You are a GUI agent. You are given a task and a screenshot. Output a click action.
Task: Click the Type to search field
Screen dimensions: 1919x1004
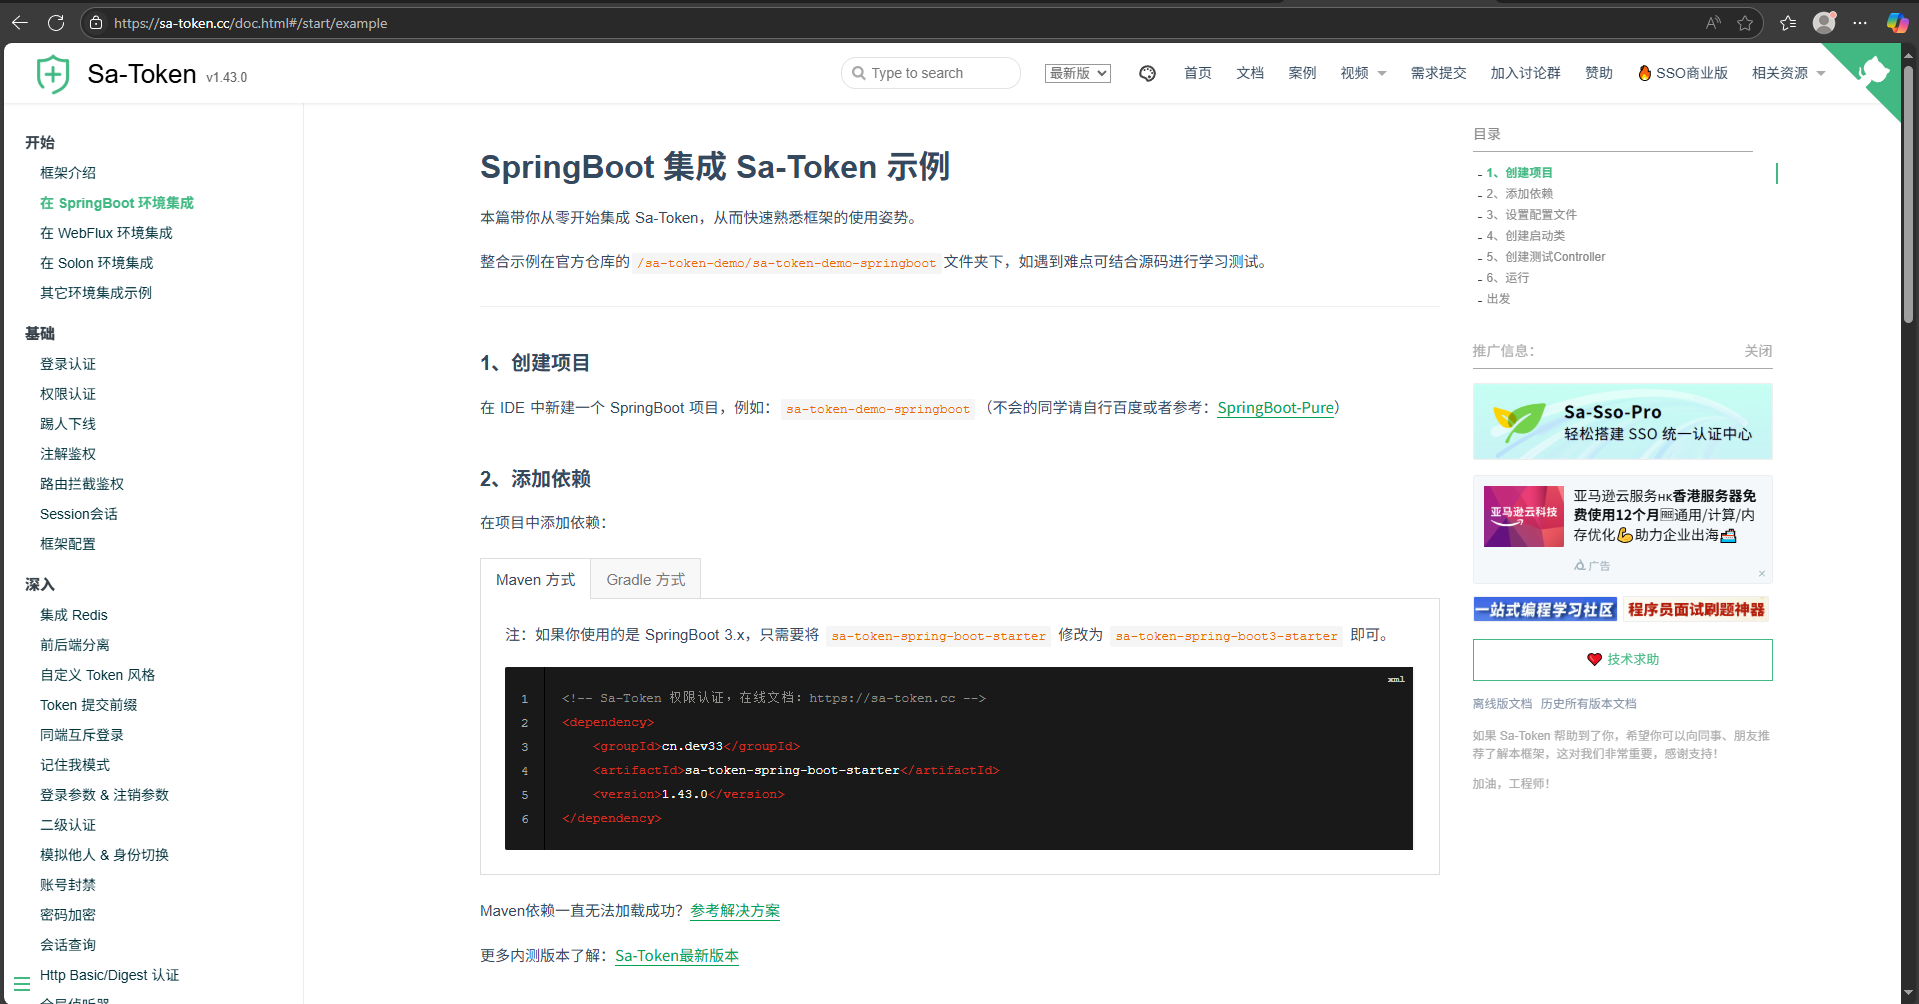coord(931,73)
